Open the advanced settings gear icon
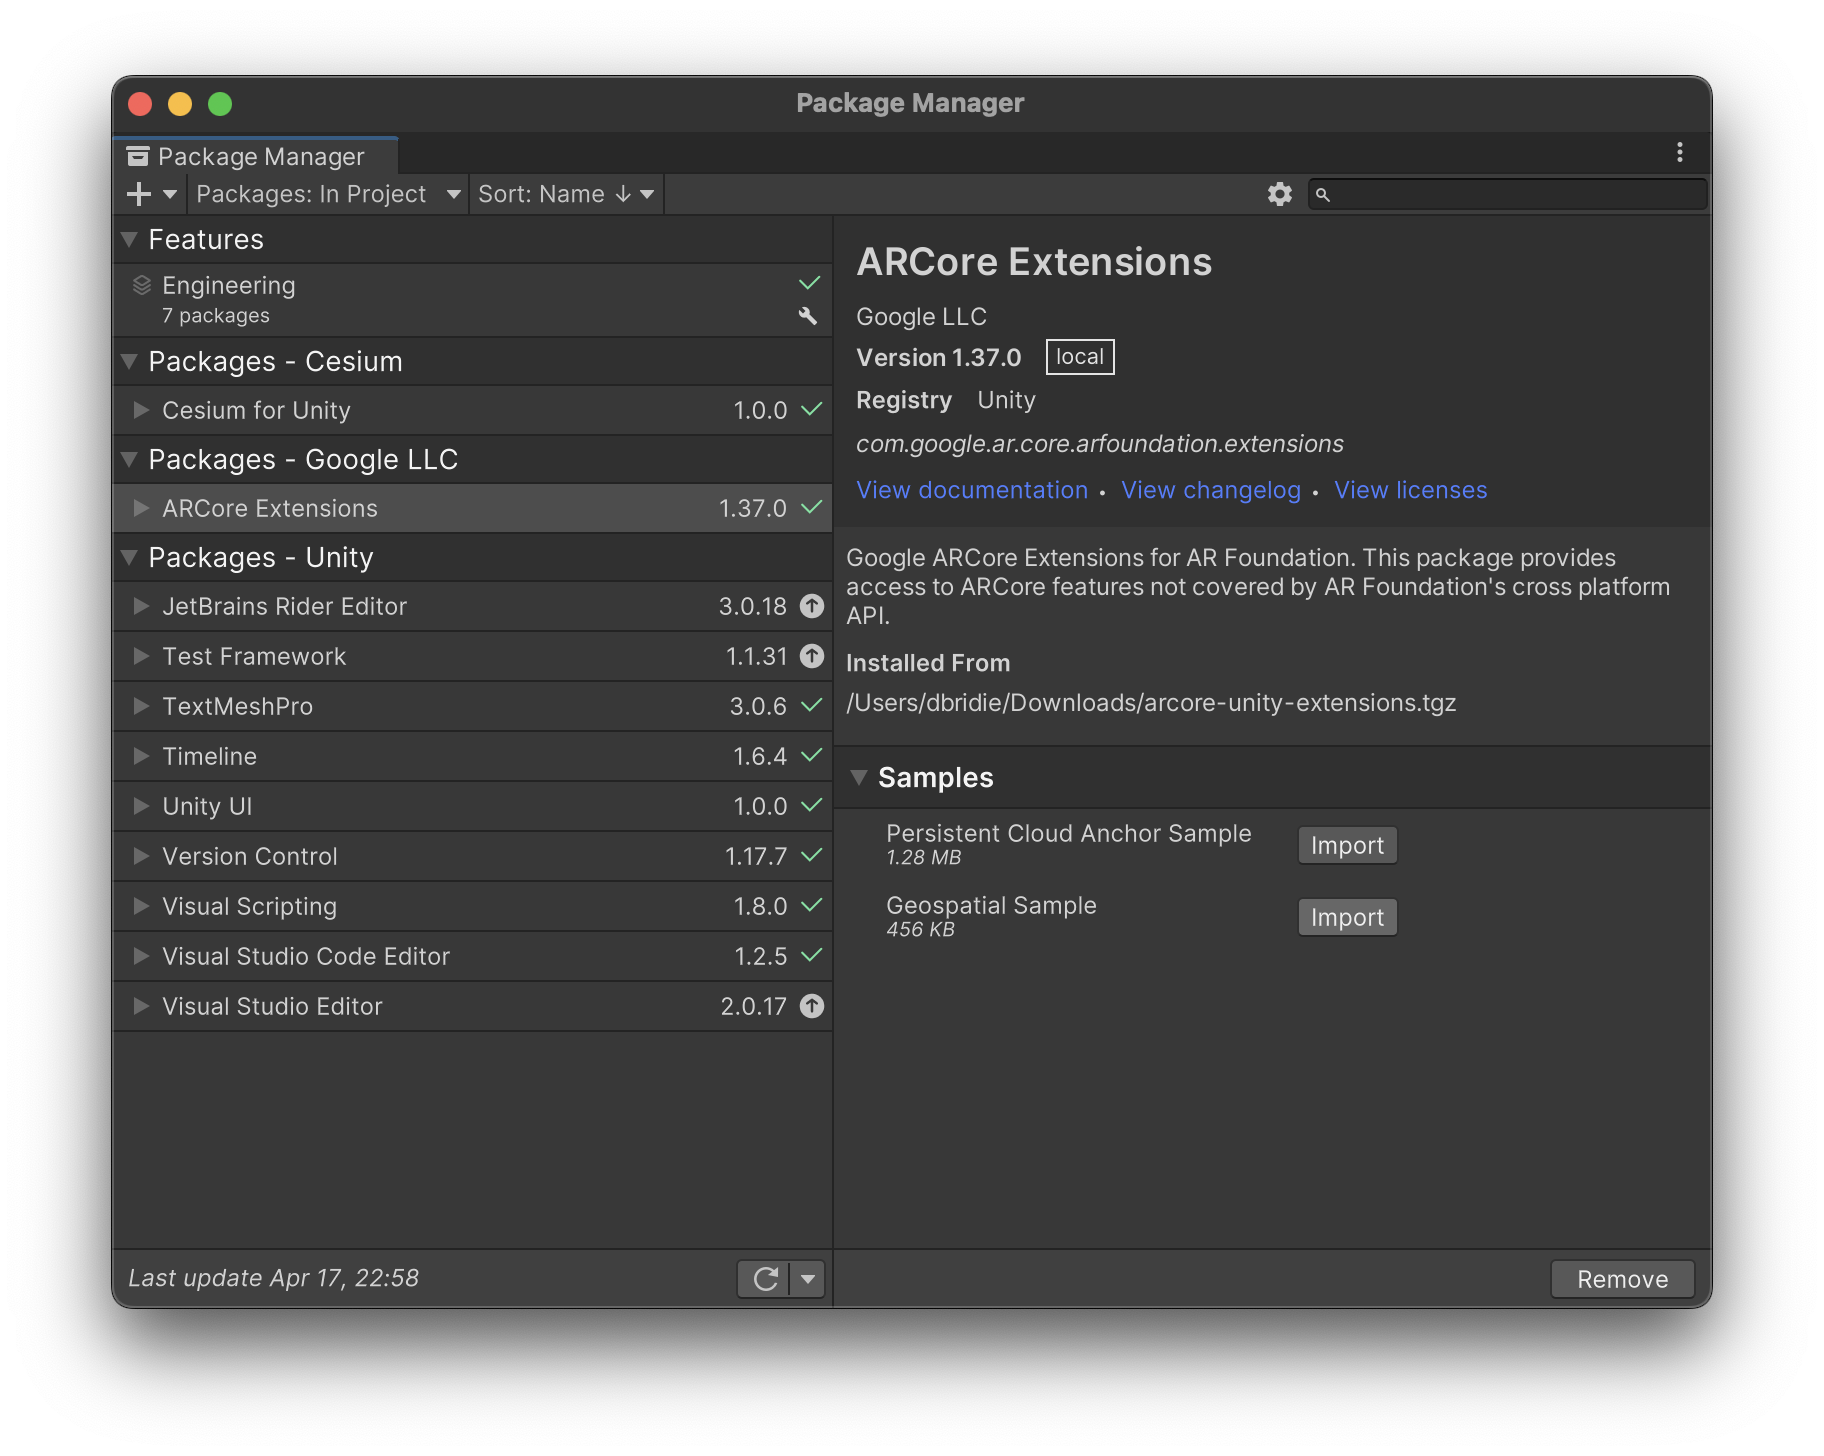Viewport: 1824px width, 1456px height. (1278, 194)
